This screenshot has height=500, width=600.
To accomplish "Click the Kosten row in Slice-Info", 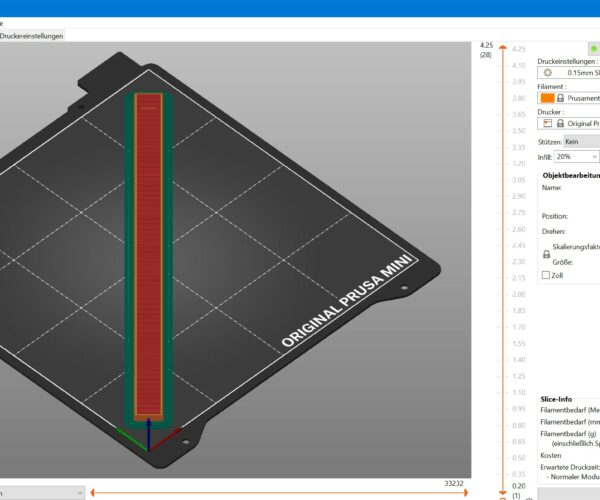I will pos(551,455).
